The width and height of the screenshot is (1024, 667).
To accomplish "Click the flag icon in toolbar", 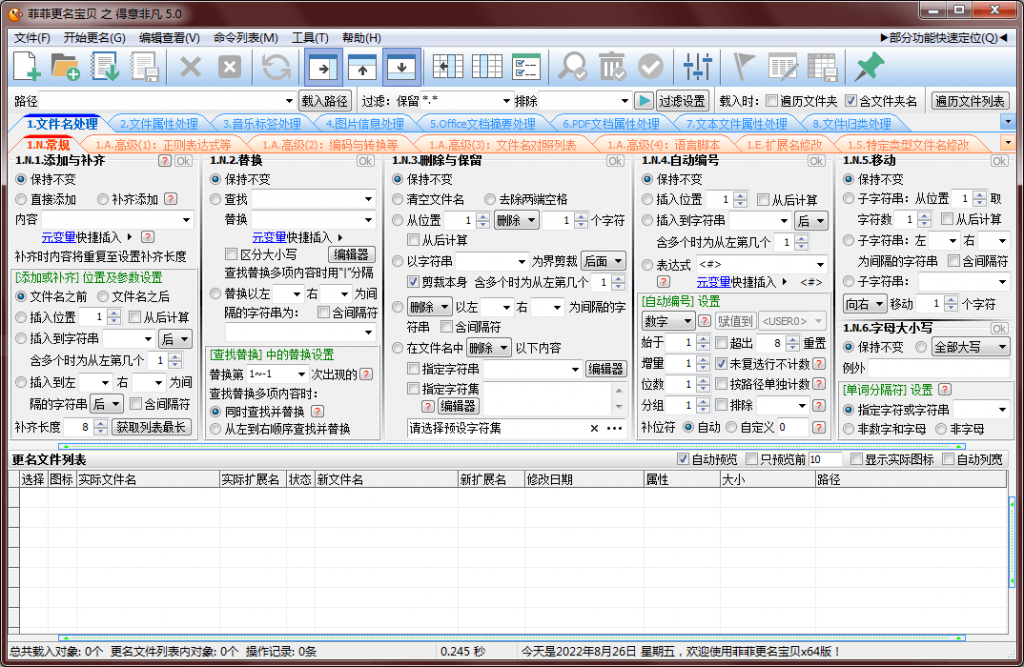I will 744,67.
